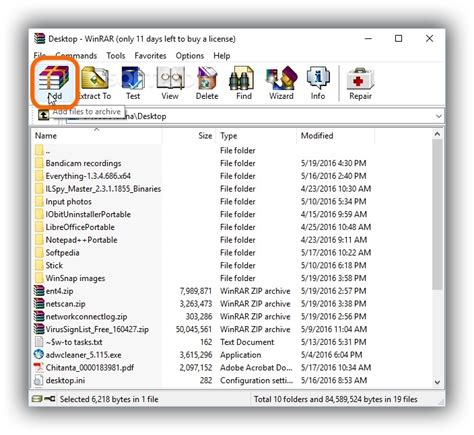Click the Delete toolbar icon

[x=207, y=78]
